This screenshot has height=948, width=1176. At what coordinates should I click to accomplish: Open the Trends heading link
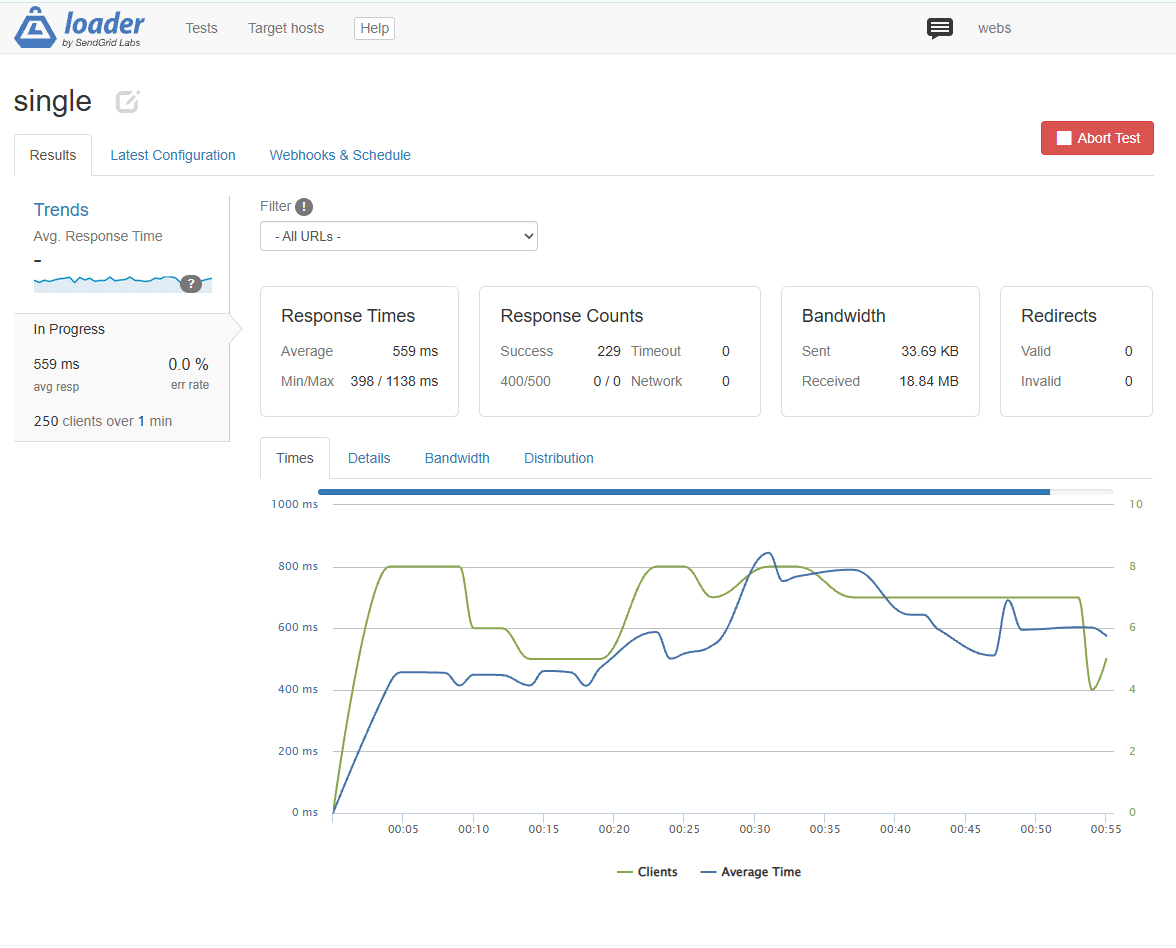tap(62, 210)
